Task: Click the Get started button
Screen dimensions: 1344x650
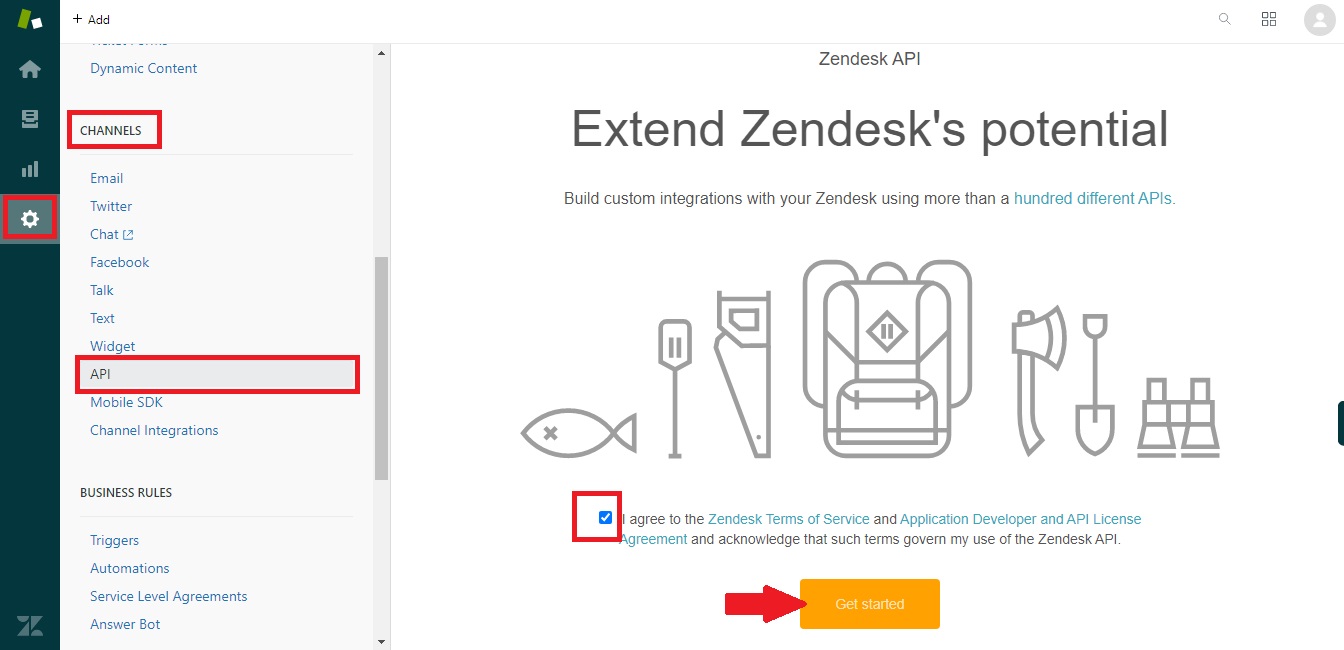Action: [870, 604]
